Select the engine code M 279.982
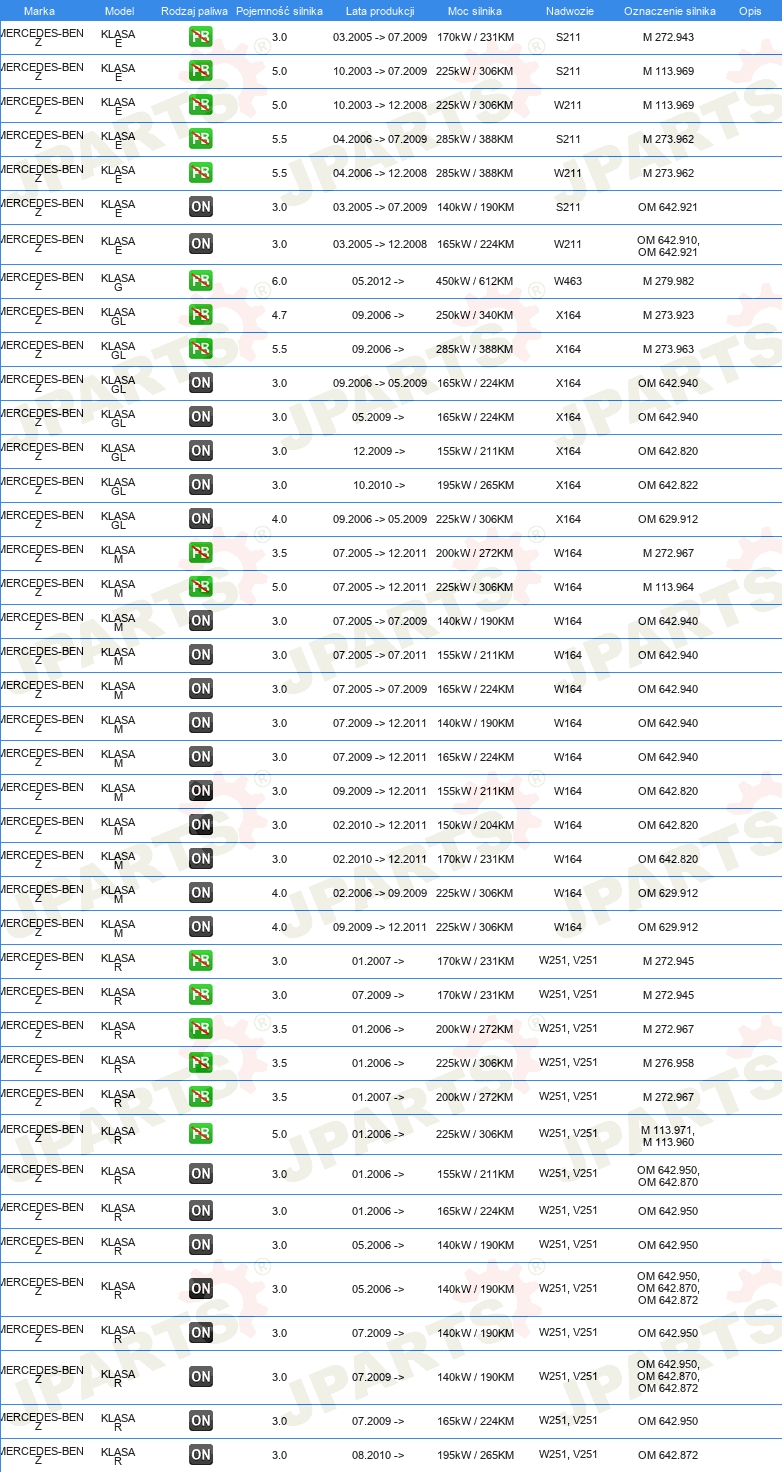 (669, 281)
